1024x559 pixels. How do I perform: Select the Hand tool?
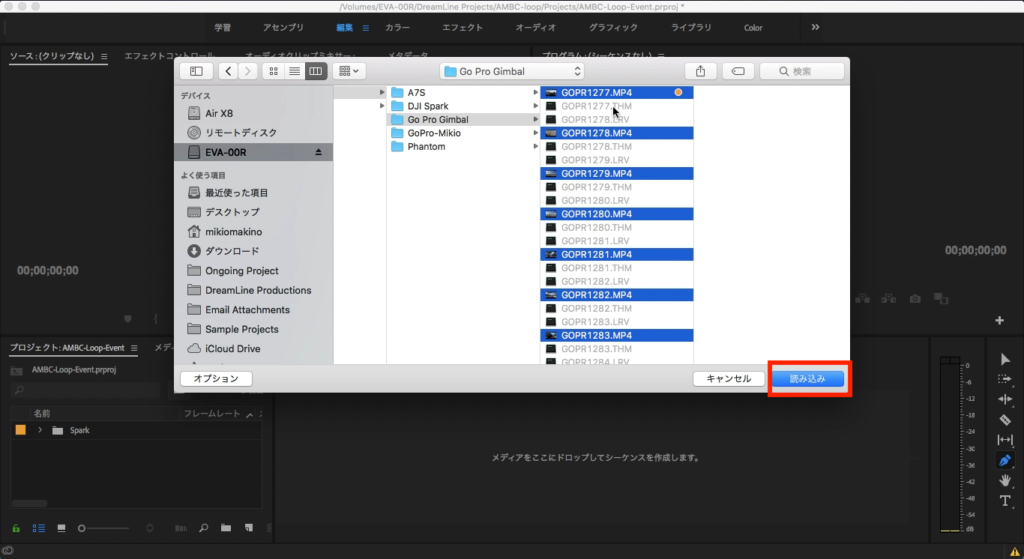pyautogui.click(x=1005, y=481)
